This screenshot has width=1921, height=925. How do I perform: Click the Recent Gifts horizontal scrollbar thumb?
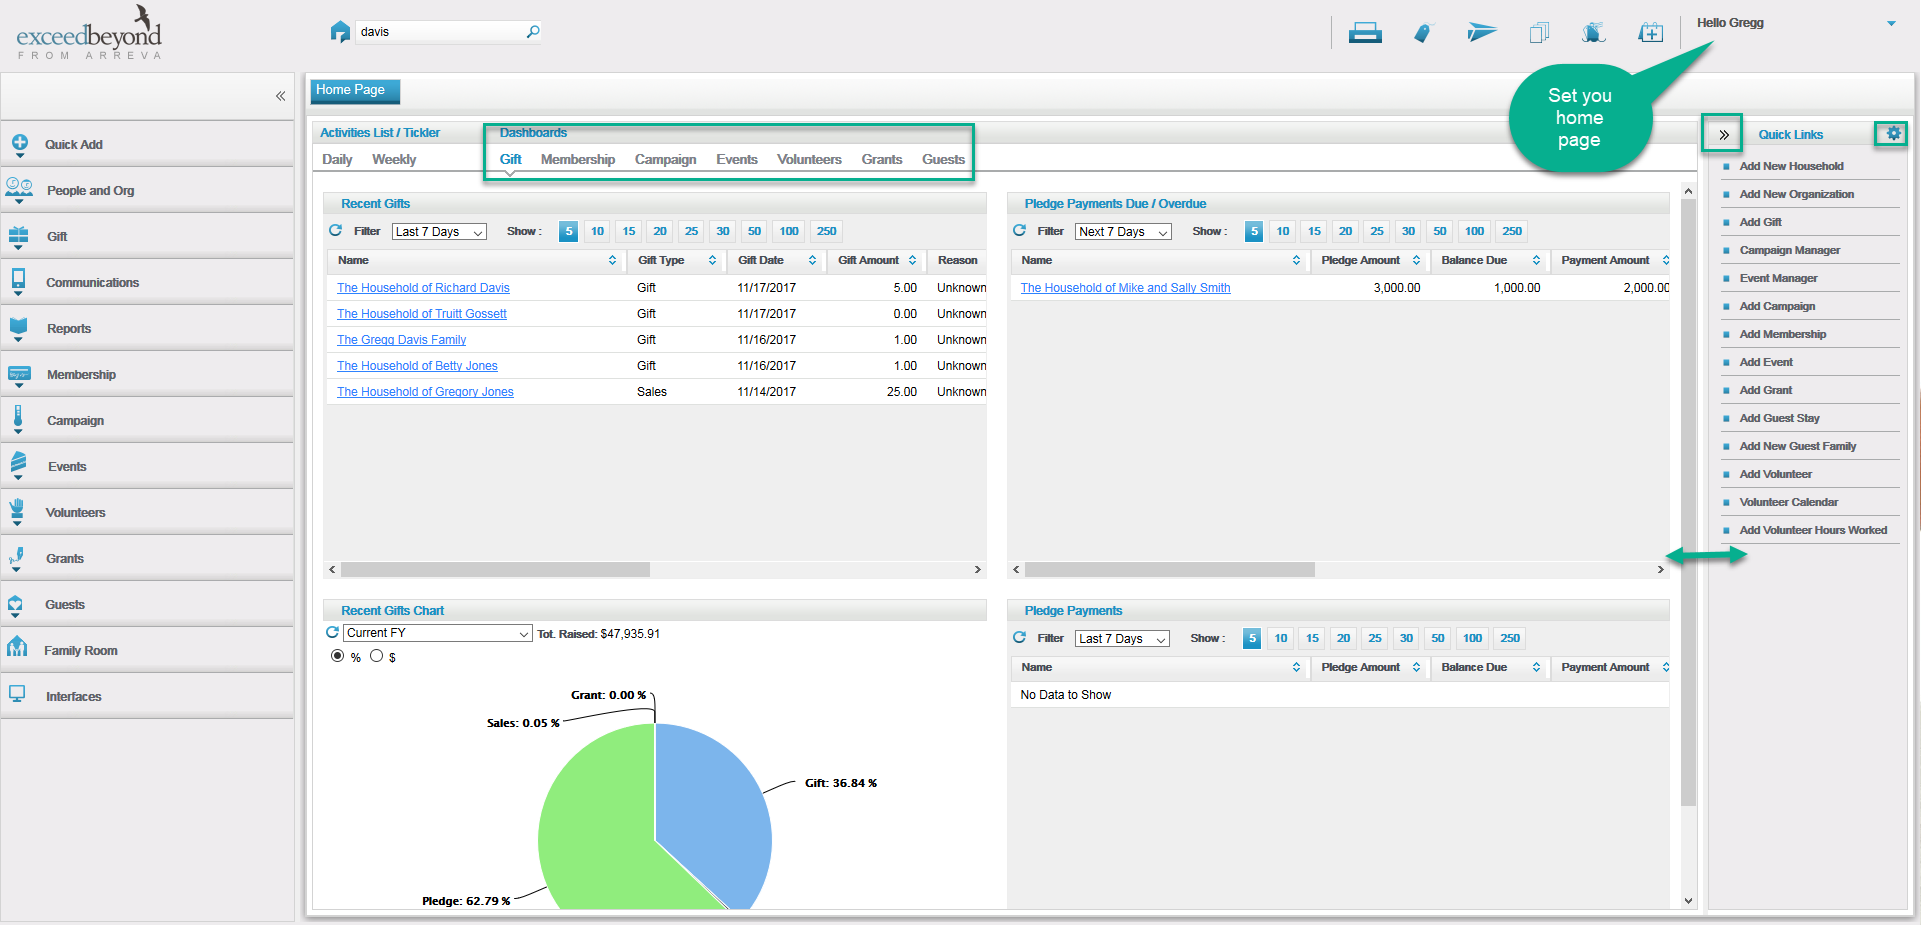(x=495, y=569)
